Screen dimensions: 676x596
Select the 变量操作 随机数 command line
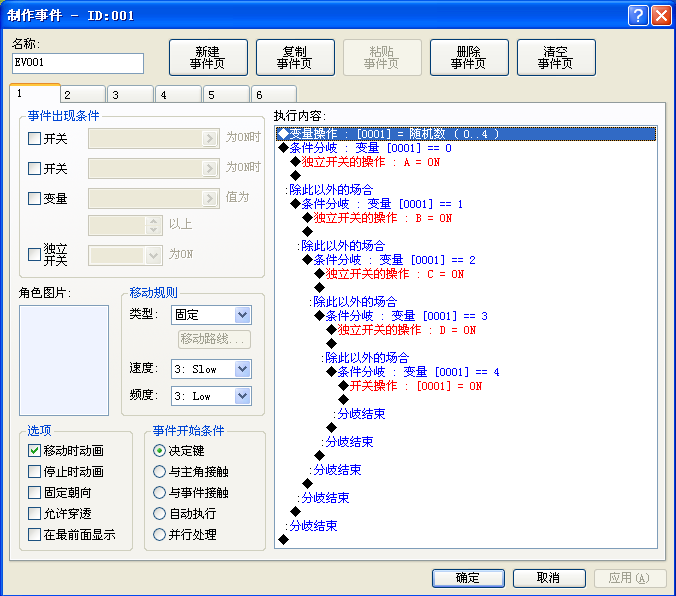coord(466,134)
